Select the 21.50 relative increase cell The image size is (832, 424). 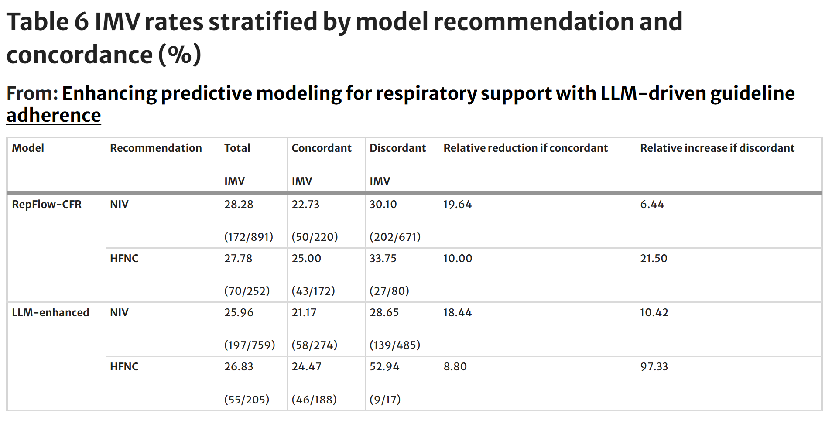click(x=655, y=258)
